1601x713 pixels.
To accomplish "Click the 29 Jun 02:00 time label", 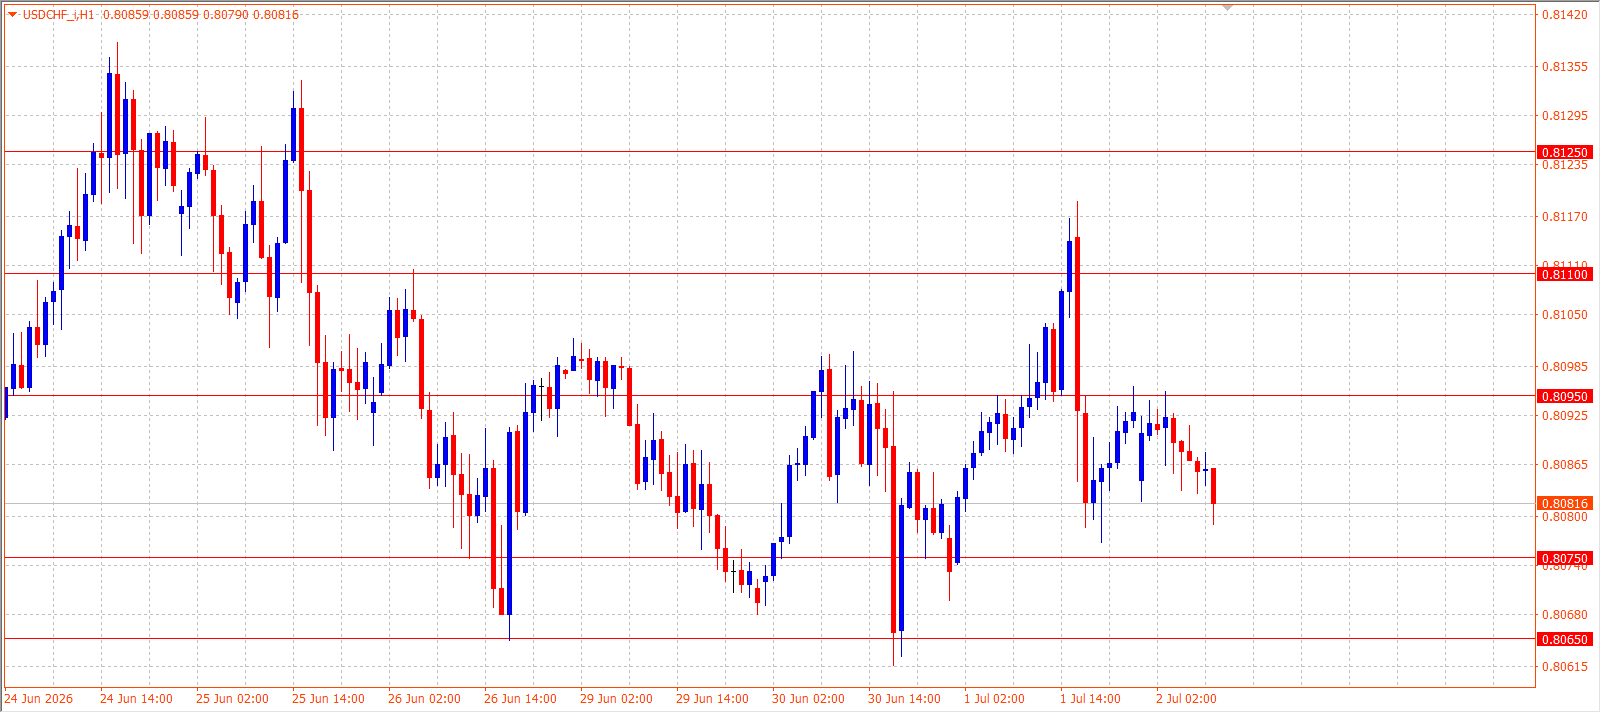I will 616,699.
